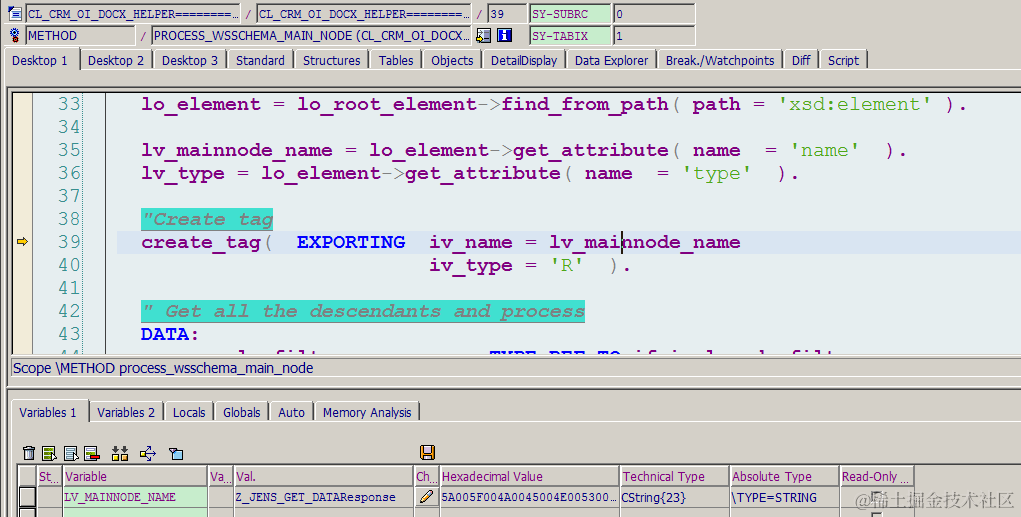
Task: Click the Hexadecimal Value column header
Action: pyautogui.click(x=529, y=477)
